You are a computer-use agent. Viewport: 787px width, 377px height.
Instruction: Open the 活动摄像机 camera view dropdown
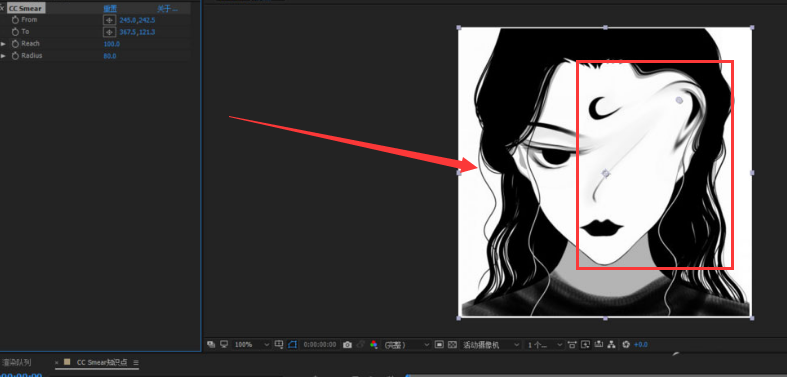pos(491,345)
